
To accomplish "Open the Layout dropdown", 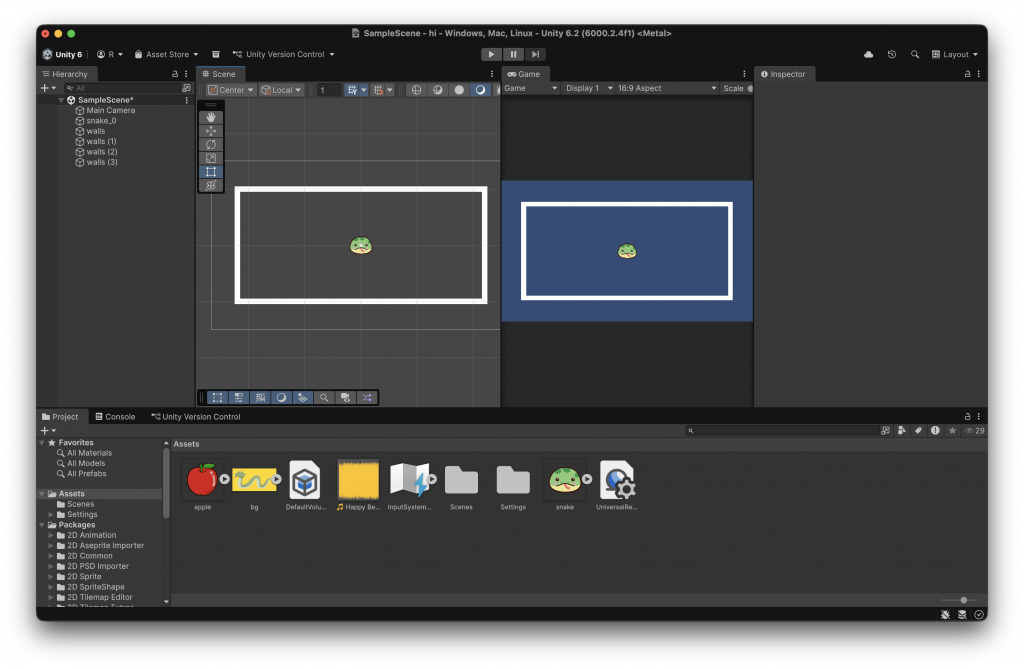I will [955, 54].
